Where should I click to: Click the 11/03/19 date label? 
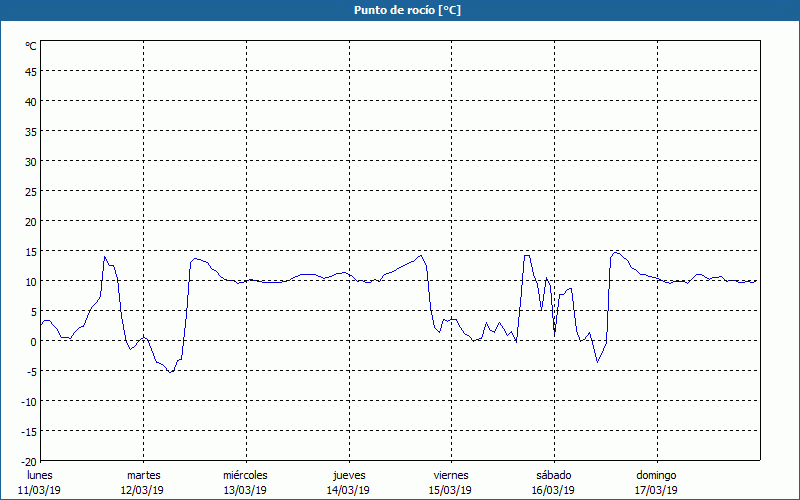40,490
